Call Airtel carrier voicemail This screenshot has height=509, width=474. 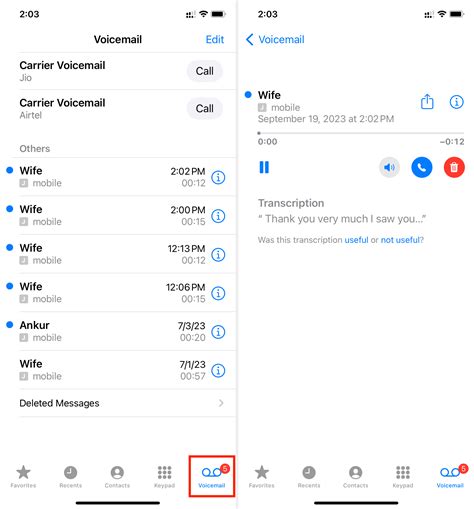tap(205, 108)
